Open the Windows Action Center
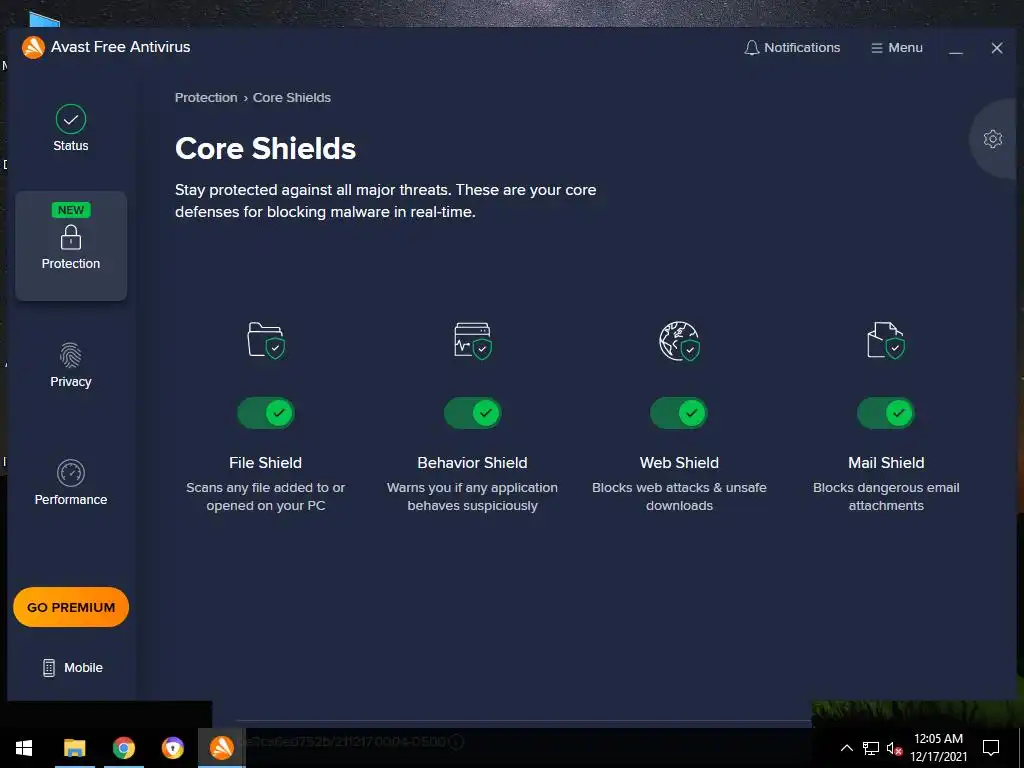Screen dimensions: 1024x768 [x=991, y=748]
